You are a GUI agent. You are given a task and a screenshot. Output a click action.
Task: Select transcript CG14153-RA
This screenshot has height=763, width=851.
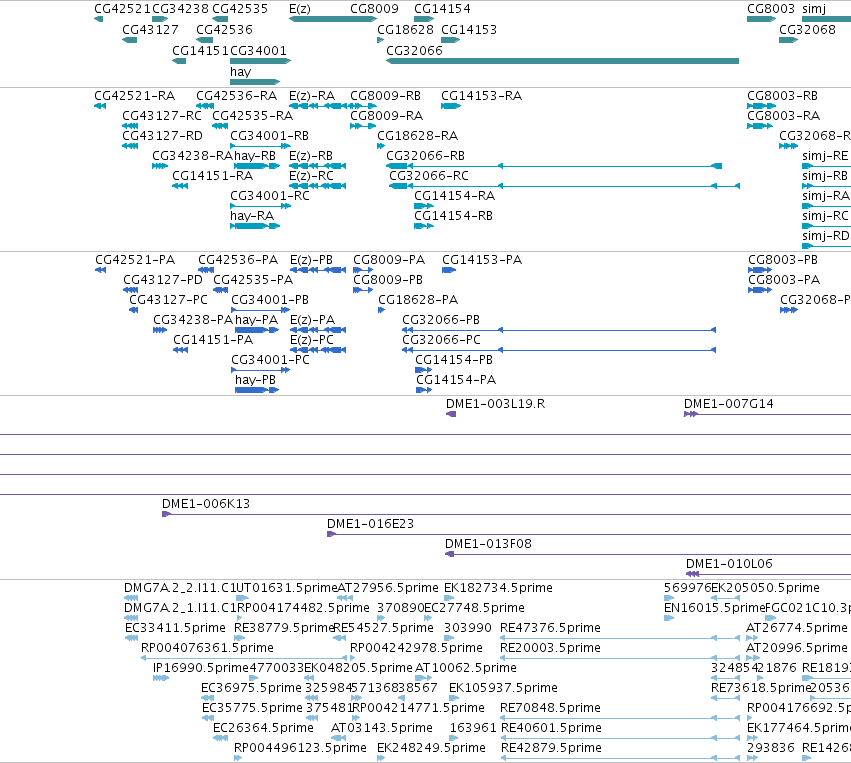(x=450, y=106)
